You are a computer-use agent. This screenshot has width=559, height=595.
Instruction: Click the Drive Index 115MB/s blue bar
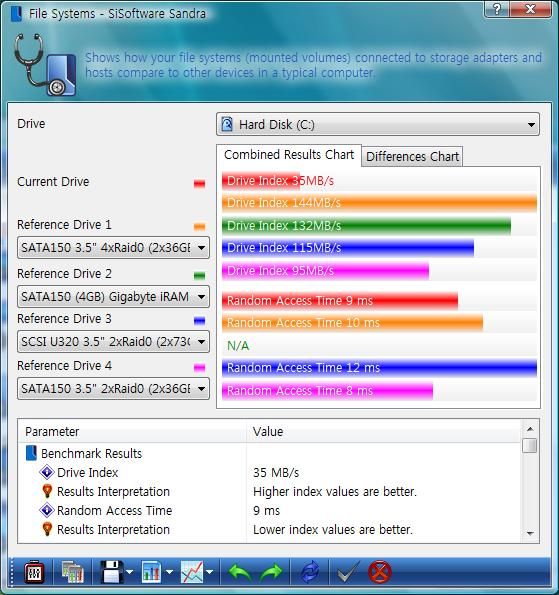pyautogui.click(x=348, y=248)
